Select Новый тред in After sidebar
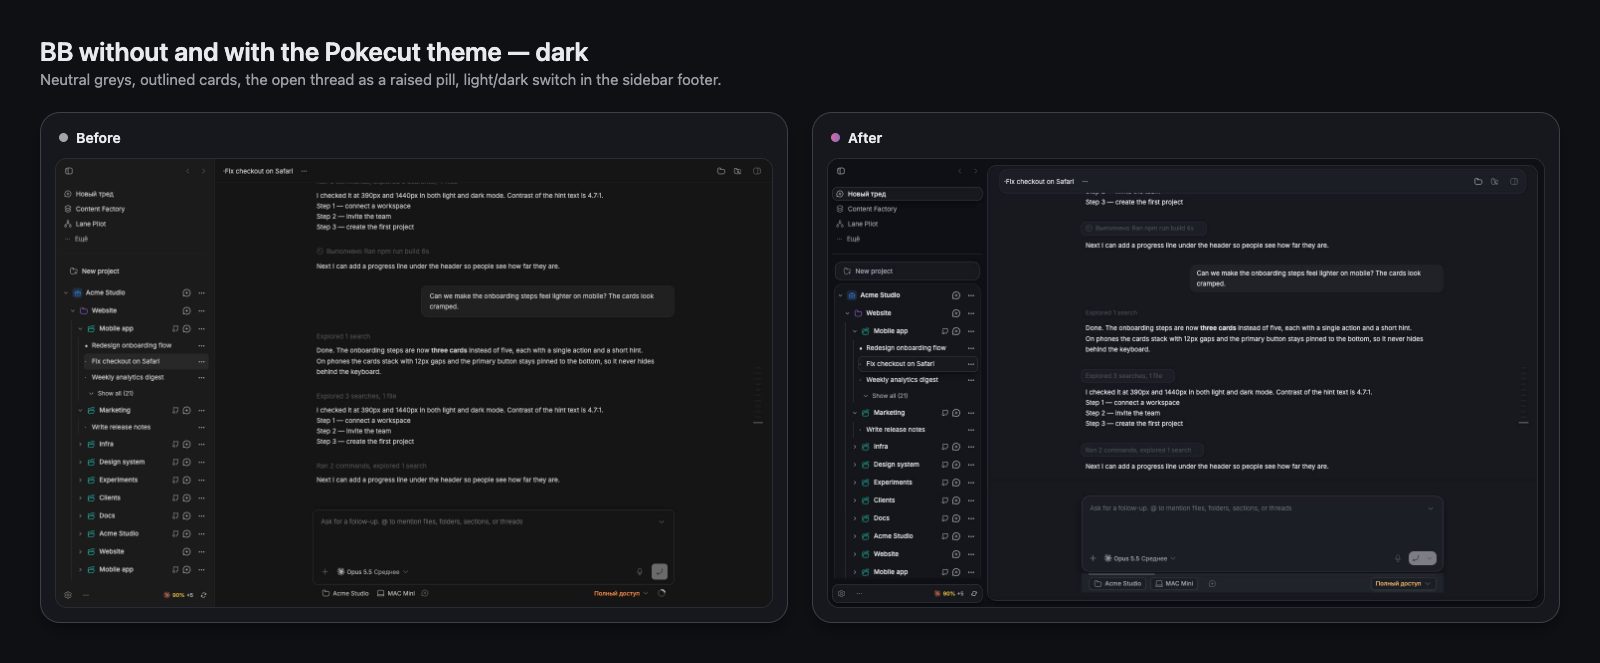The height and width of the screenshot is (663, 1600). 907,194
